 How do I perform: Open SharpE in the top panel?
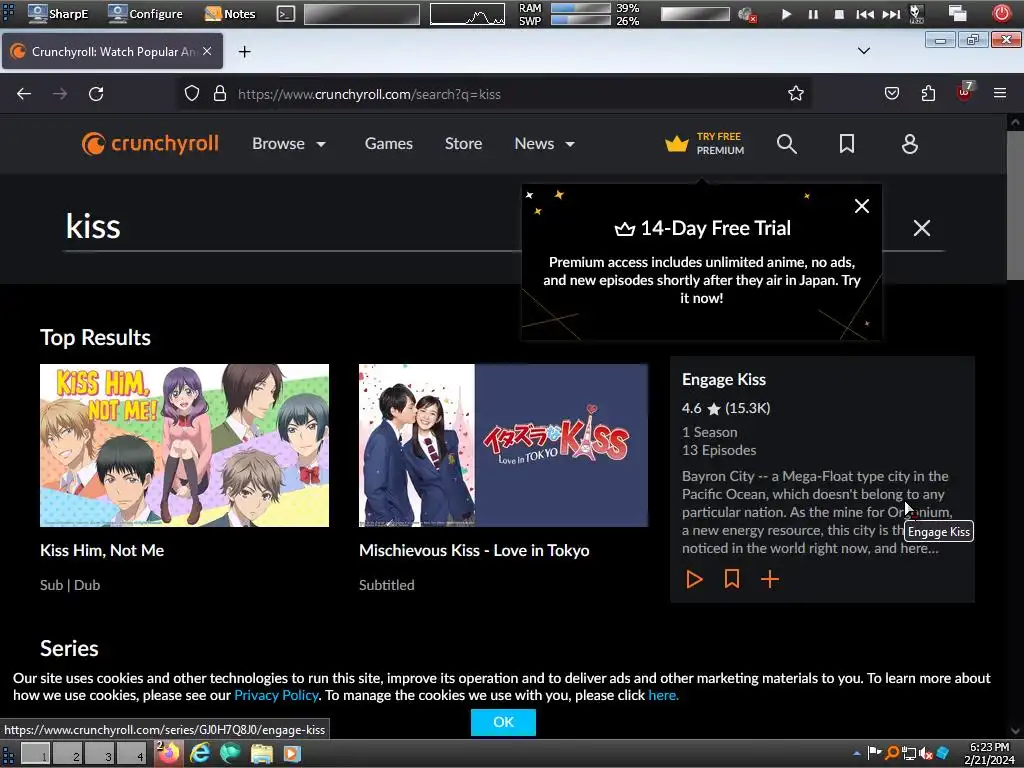coord(58,14)
